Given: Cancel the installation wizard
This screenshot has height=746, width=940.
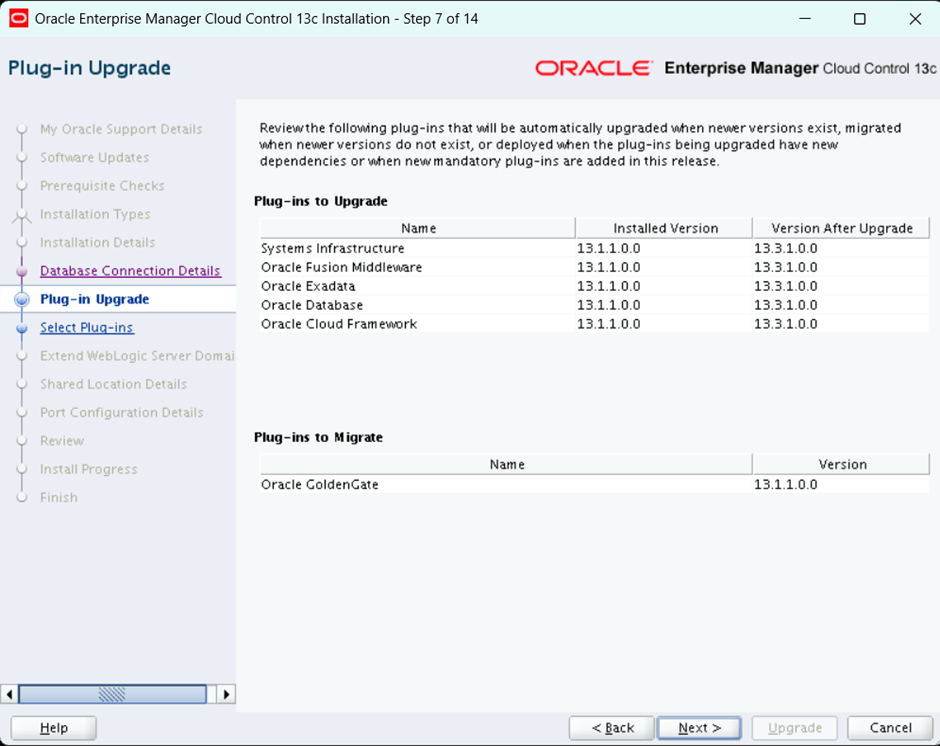Looking at the screenshot, I should pos(890,728).
